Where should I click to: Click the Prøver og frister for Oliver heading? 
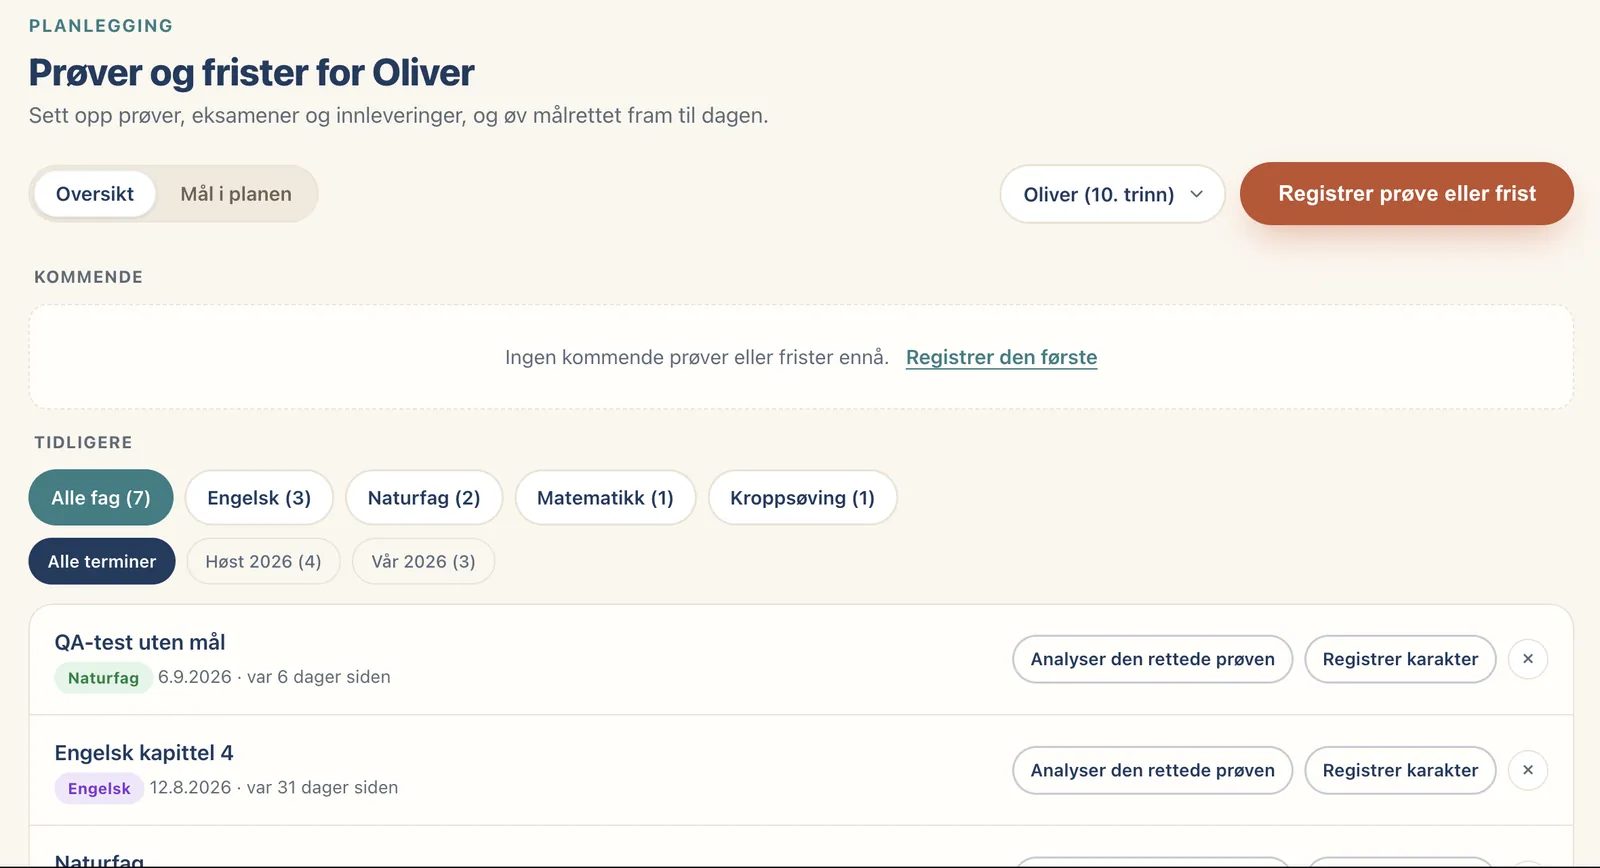click(251, 73)
